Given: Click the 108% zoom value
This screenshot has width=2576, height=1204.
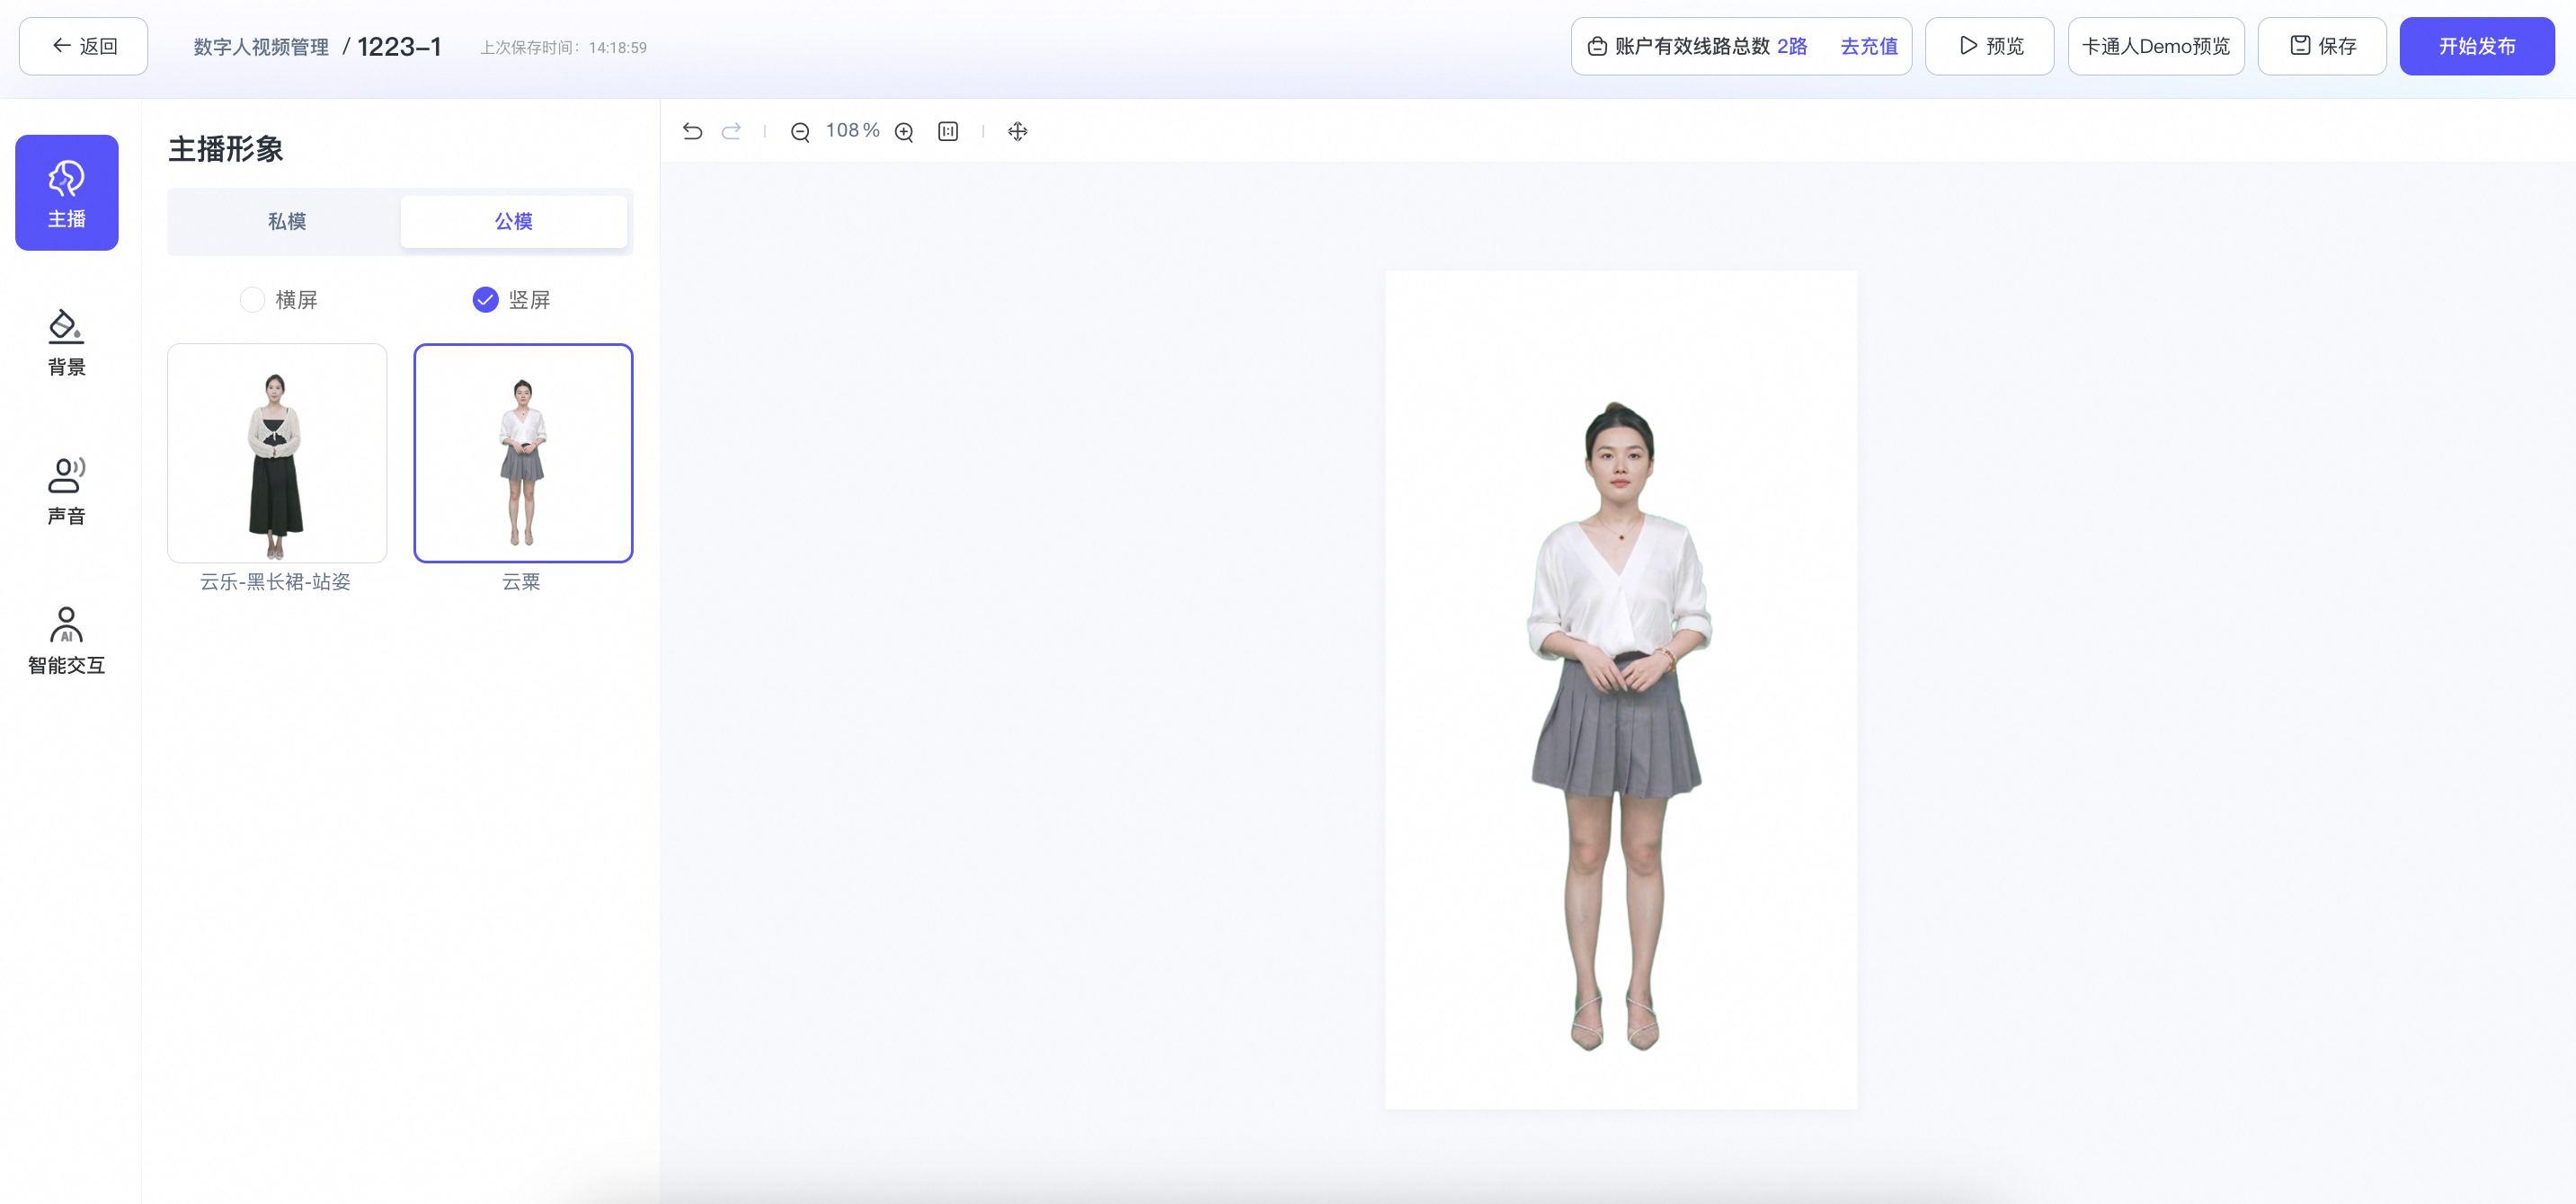Looking at the screenshot, I should pos(852,131).
